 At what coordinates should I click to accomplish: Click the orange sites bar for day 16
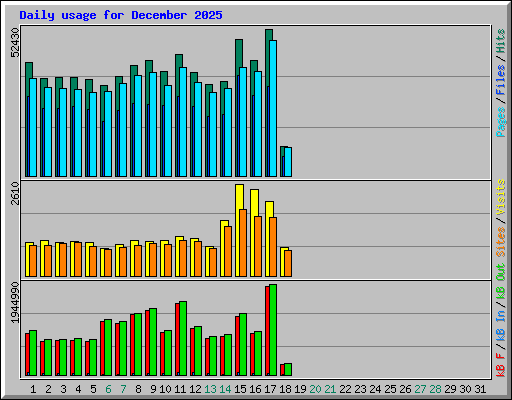[x=258, y=246]
